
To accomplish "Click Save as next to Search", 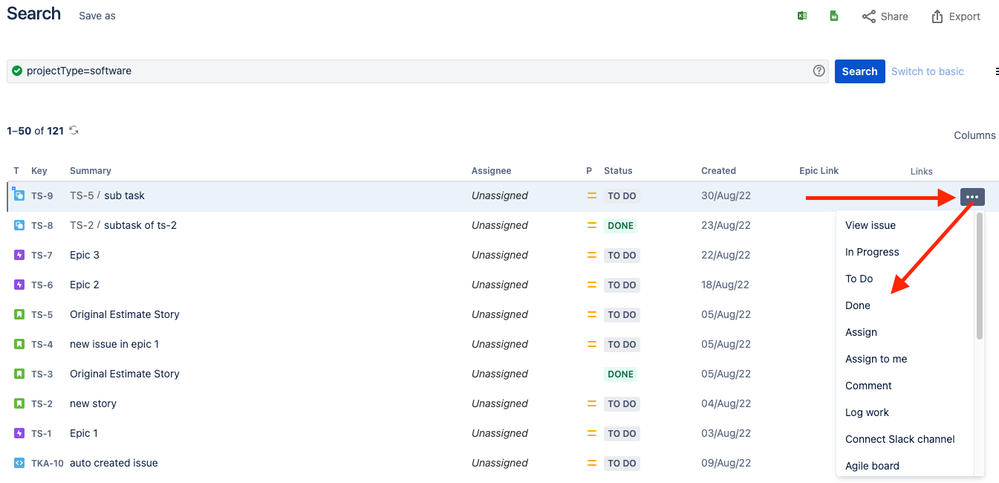I will coord(97,16).
